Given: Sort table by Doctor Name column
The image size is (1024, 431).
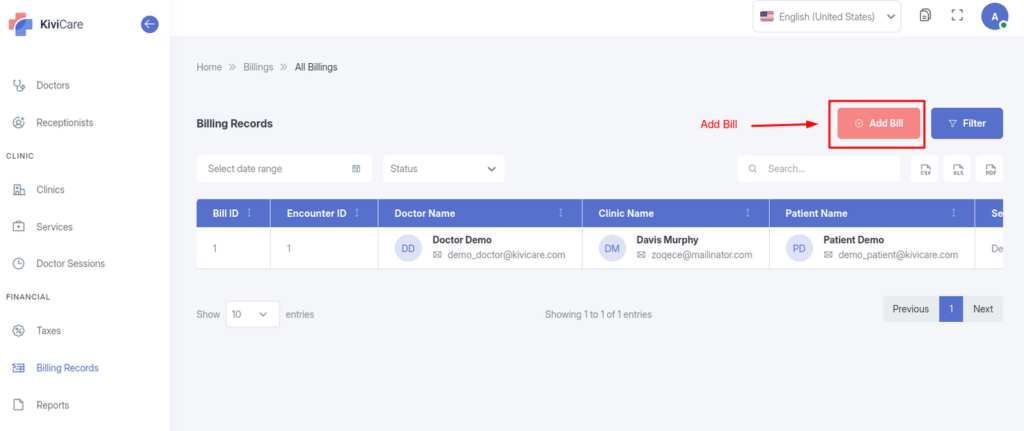Looking at the screenshot, I should coord(560,213).
